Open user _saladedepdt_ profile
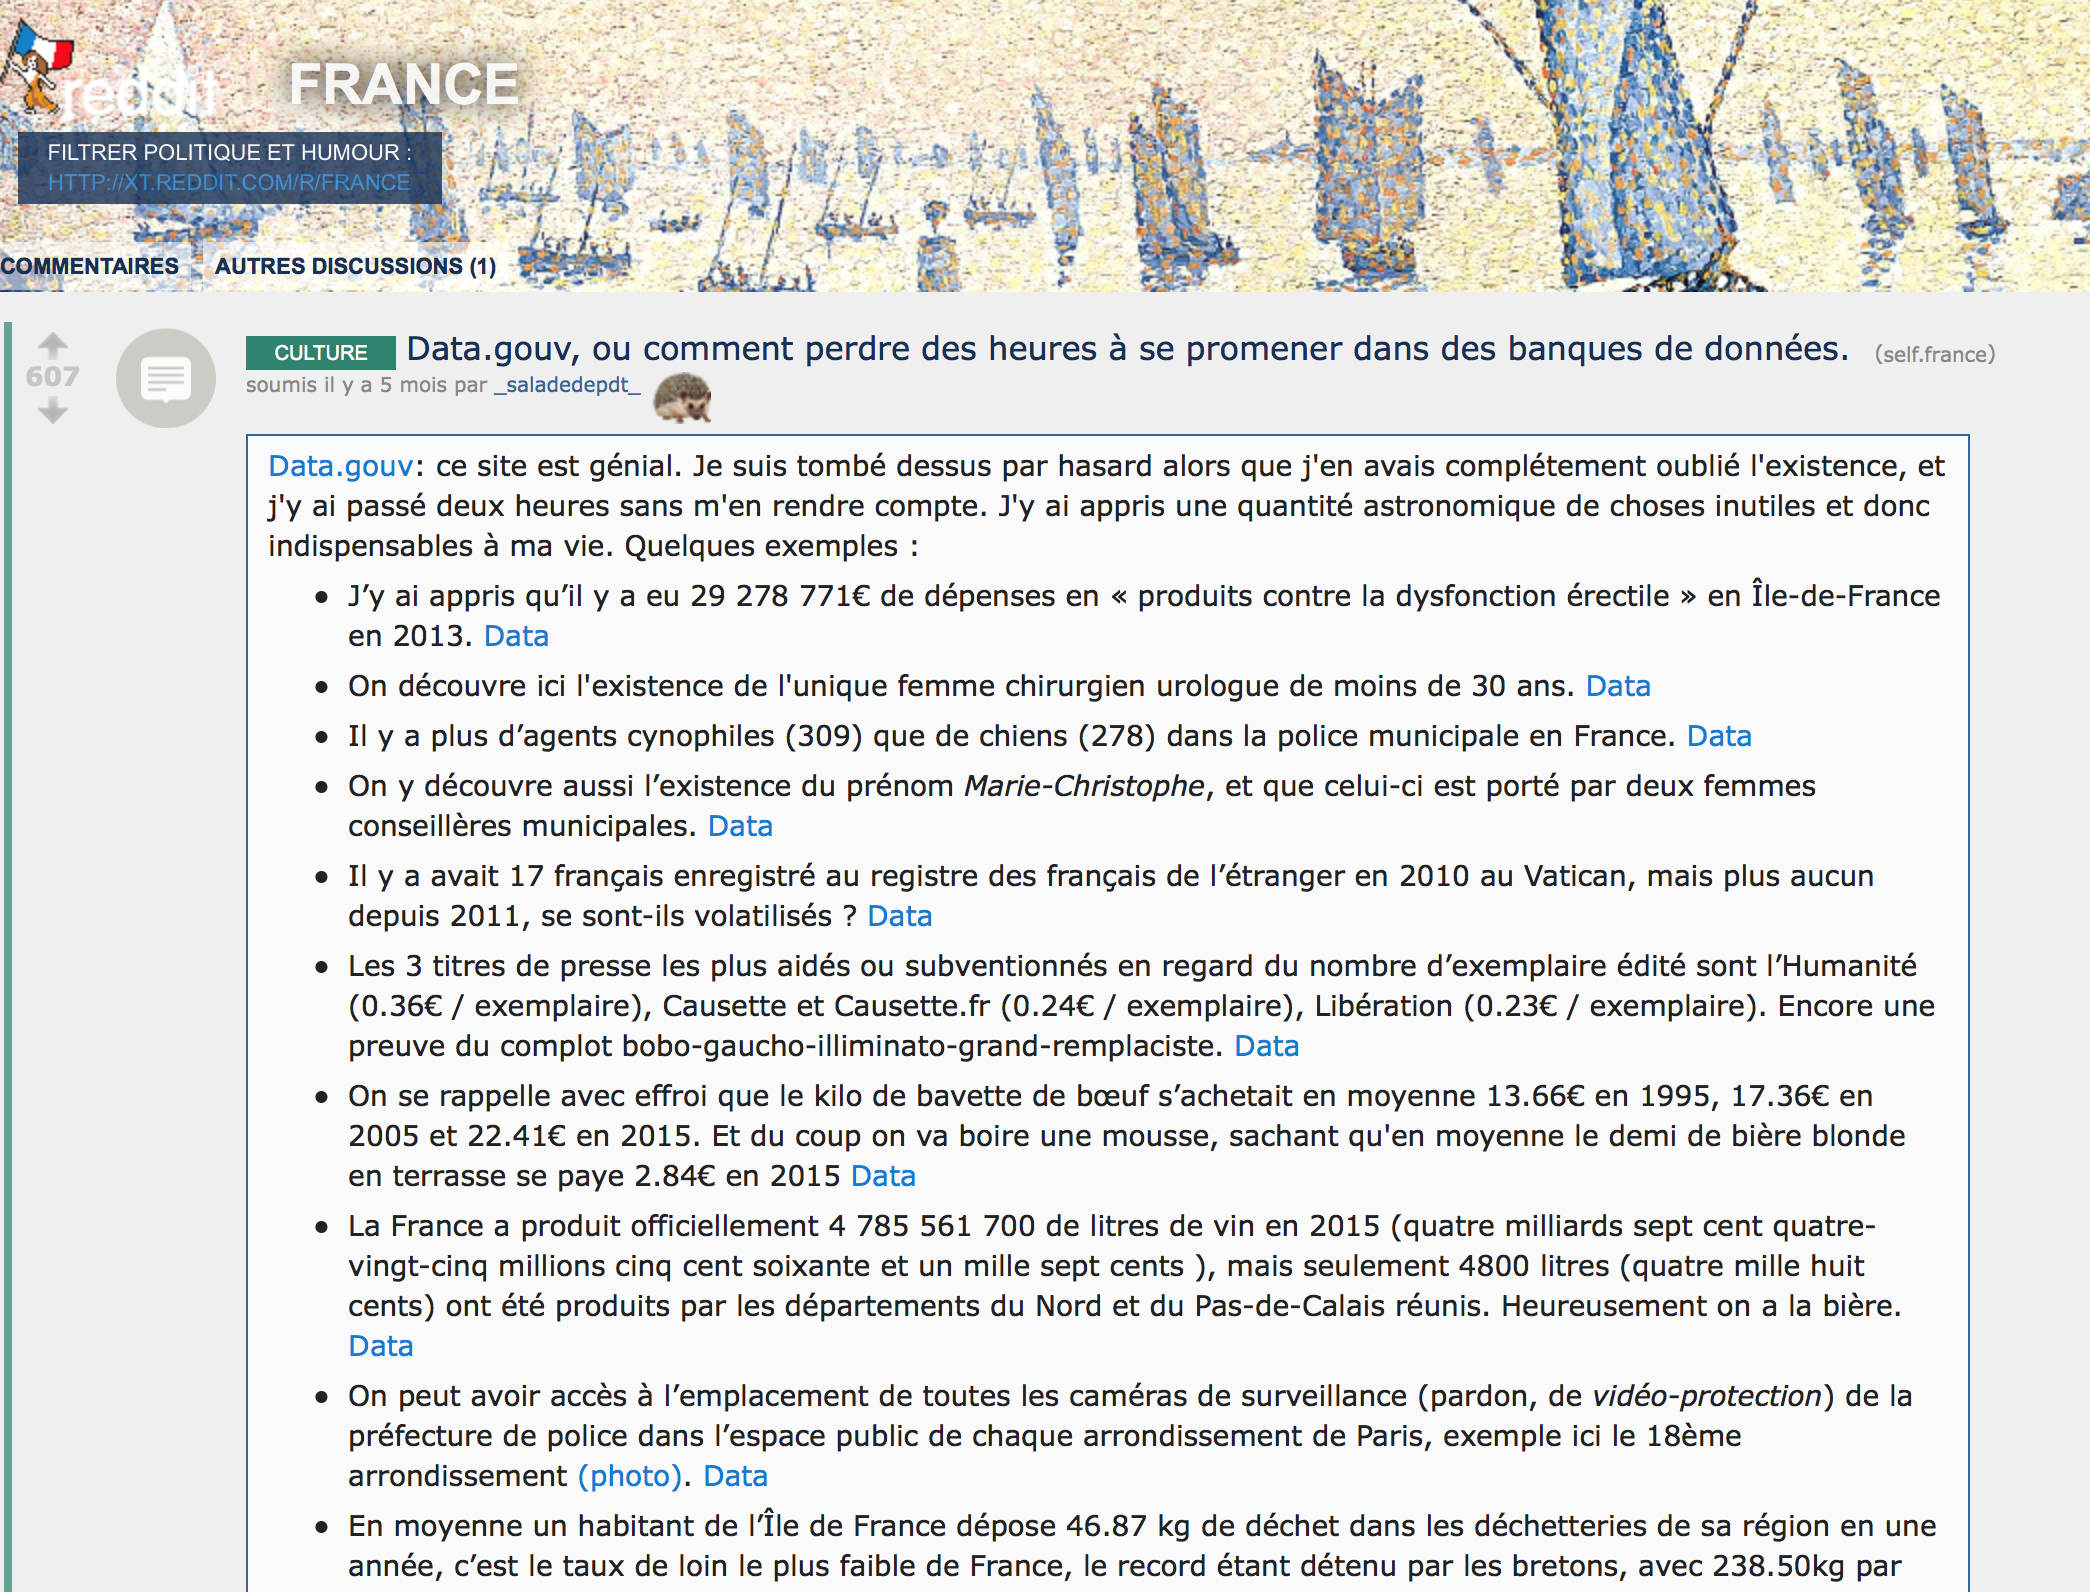The width and height of the screenshot is (2090, 1592). [567, 385]
